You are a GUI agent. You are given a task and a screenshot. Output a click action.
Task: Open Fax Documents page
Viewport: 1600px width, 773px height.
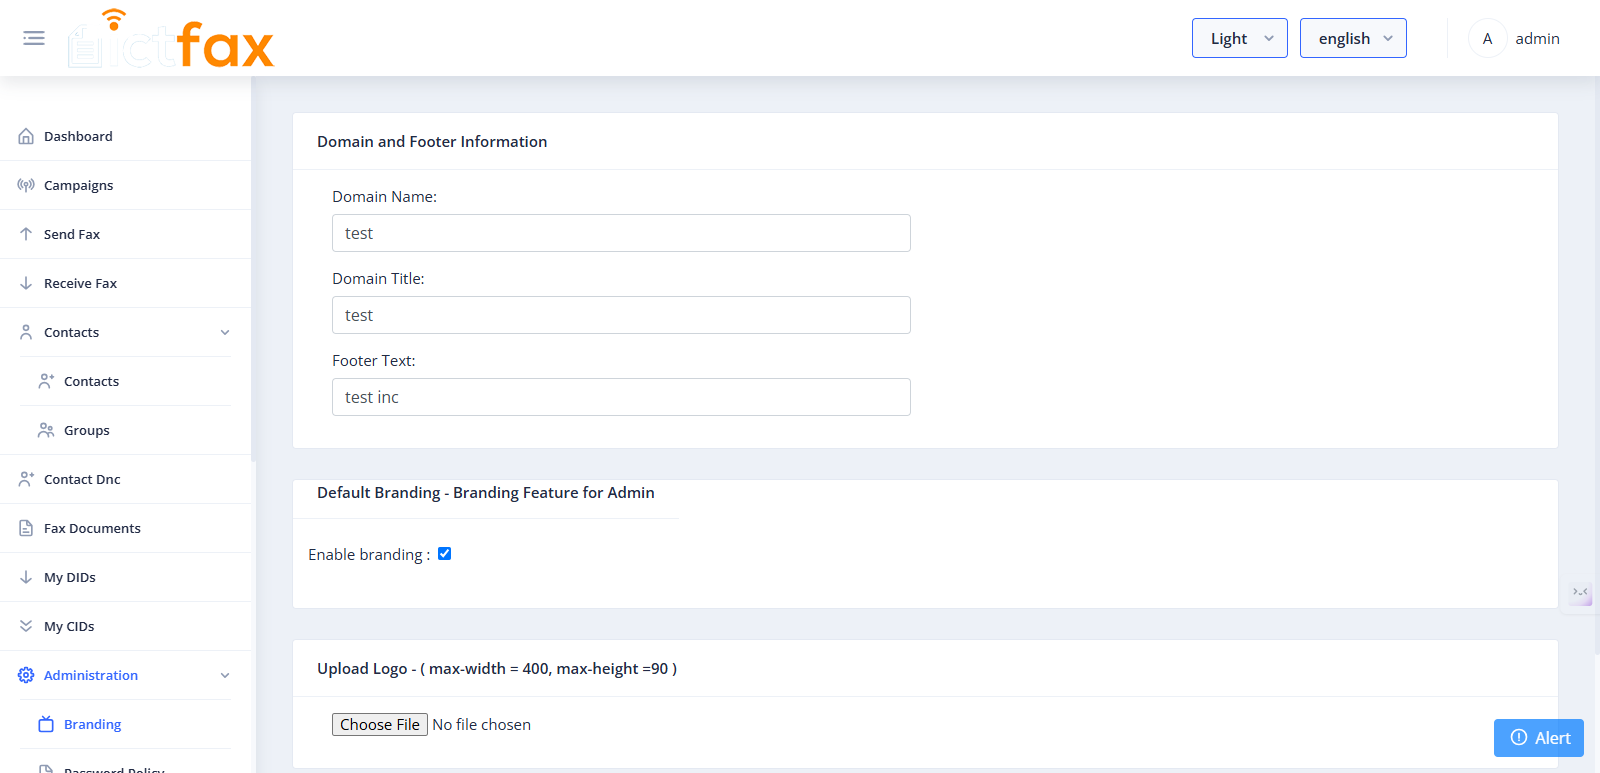pyautogui.click(x=125, y=528)
